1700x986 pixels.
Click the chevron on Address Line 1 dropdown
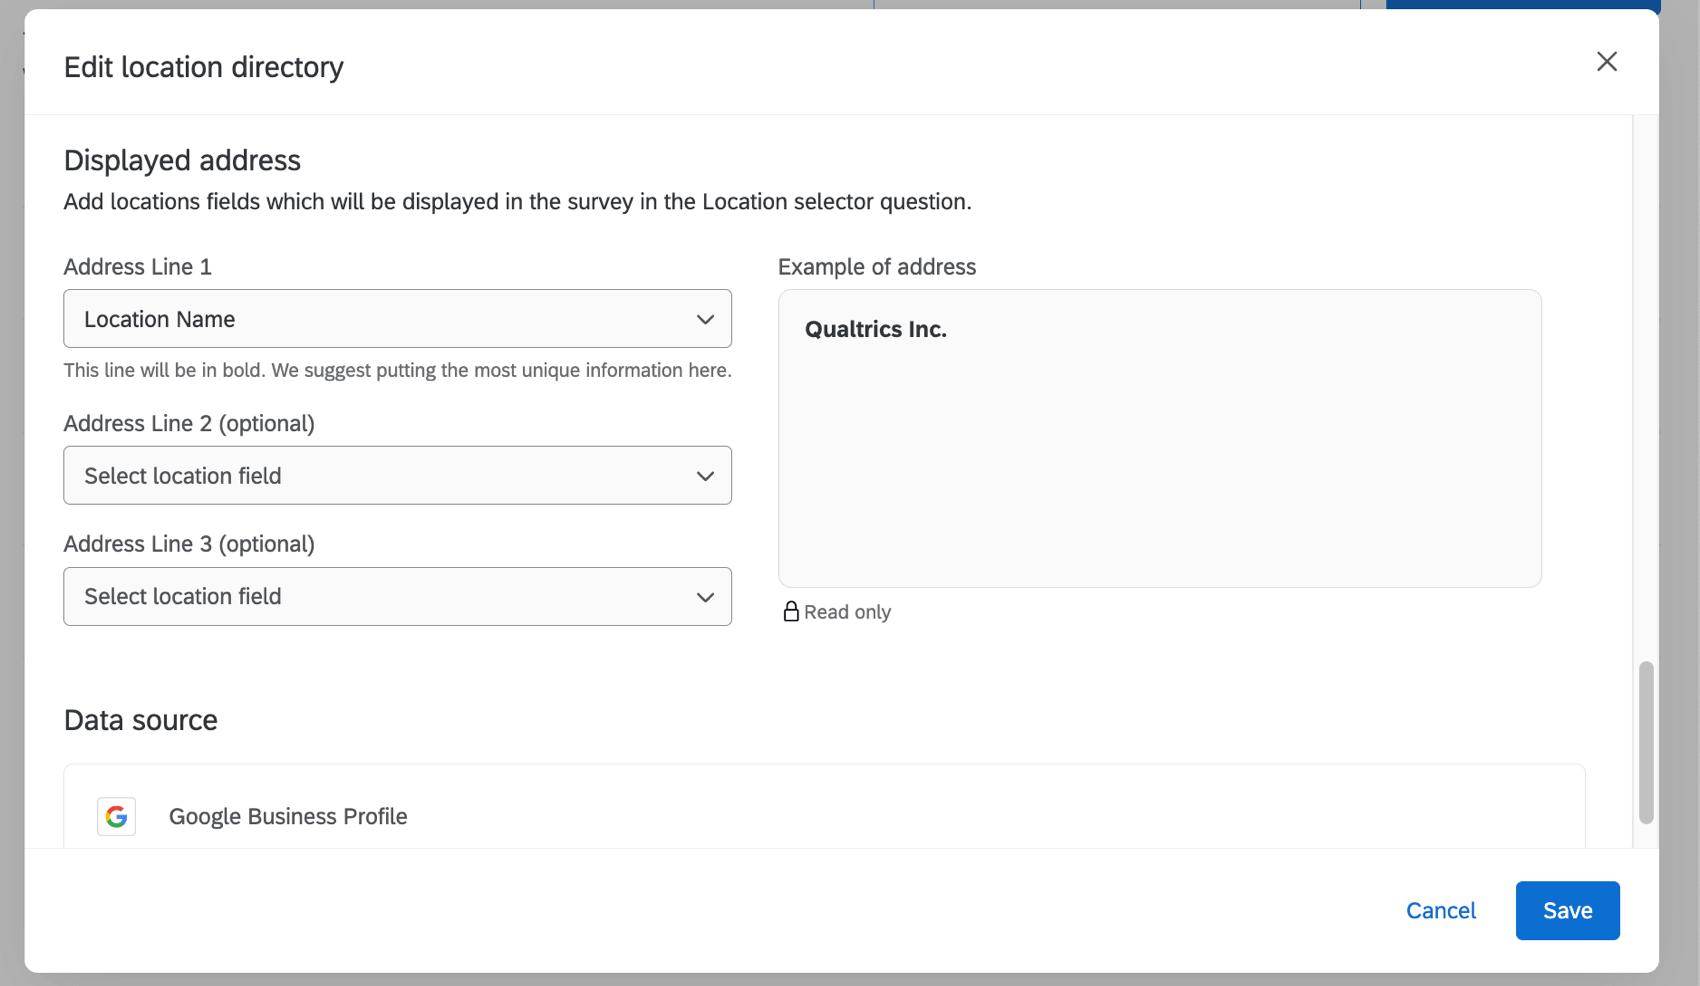[705, 319]
